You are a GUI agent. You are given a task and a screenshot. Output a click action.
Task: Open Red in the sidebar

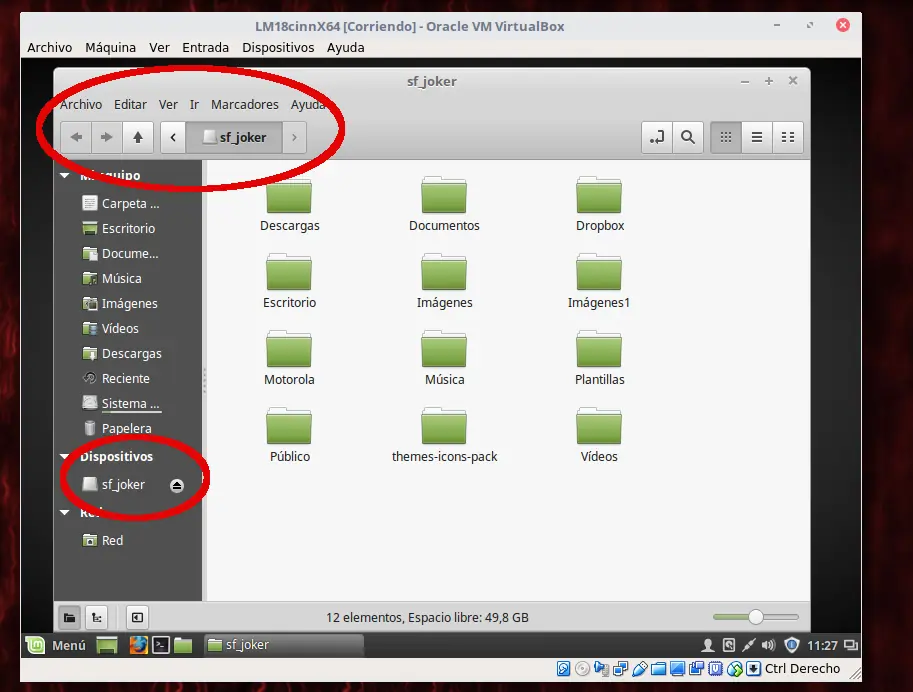click(x=103, y=541)
